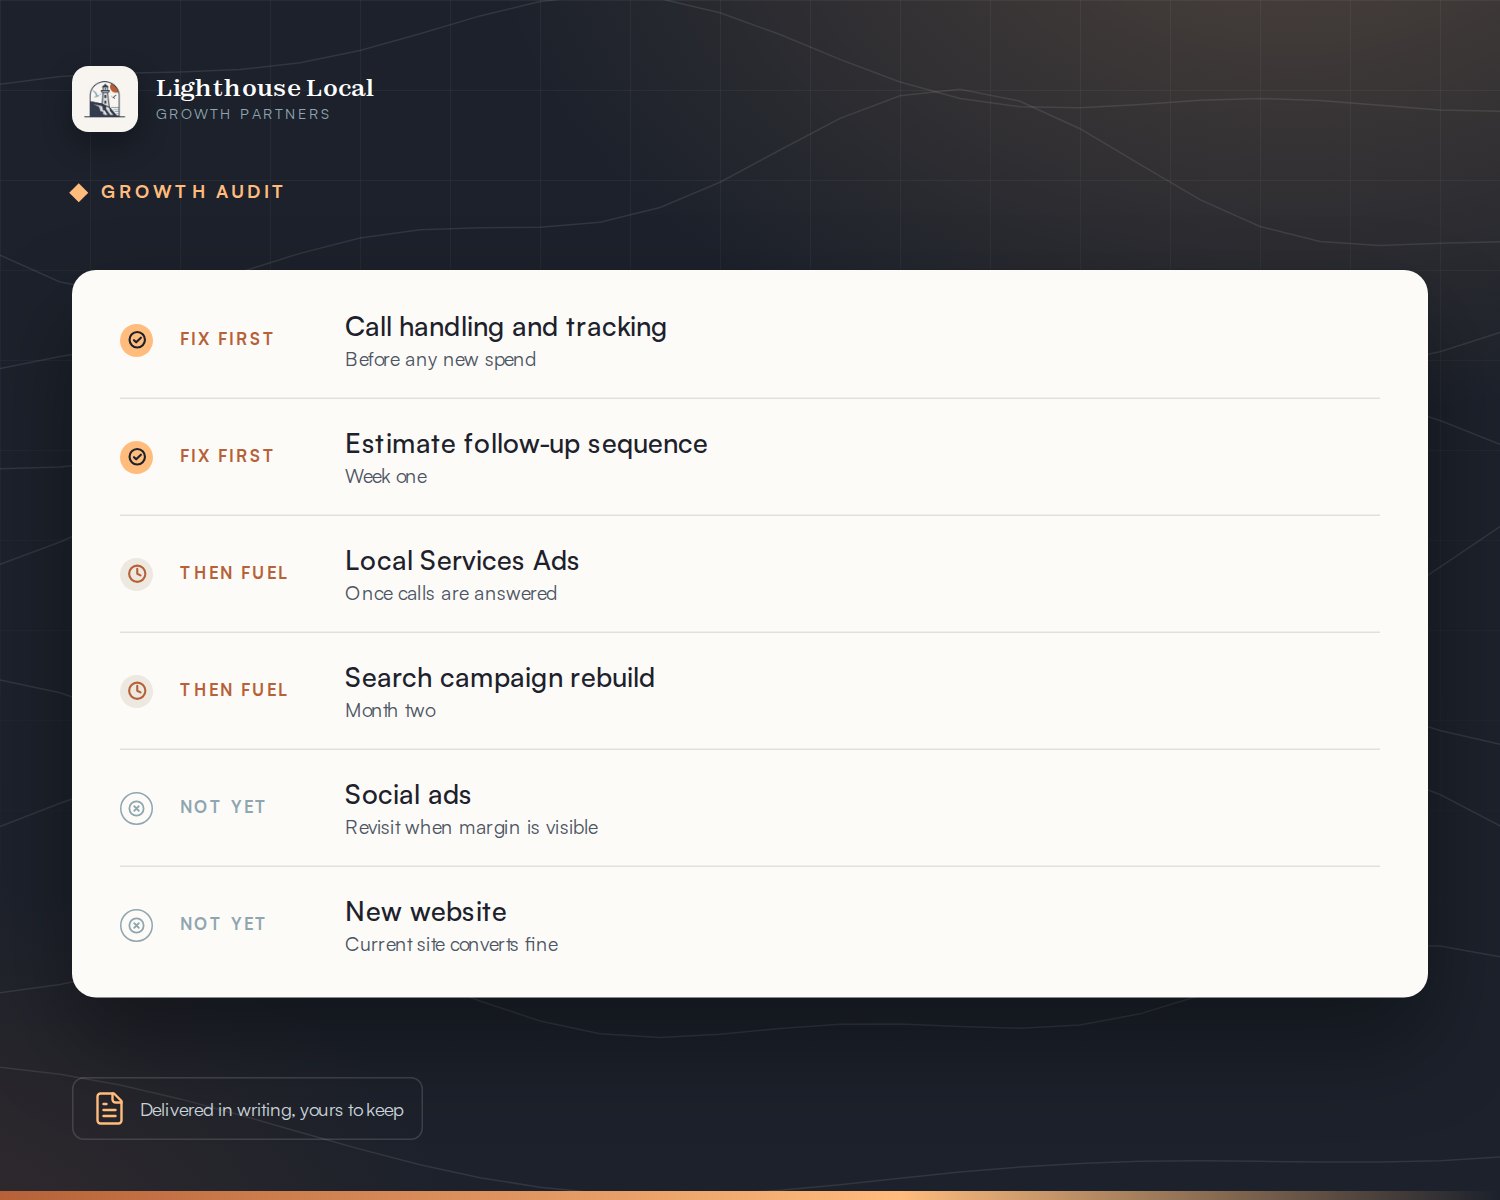Select 'Search campaign rebuild' title
This screenshot has width=1500, height=1200.
(x=500, y=678)
